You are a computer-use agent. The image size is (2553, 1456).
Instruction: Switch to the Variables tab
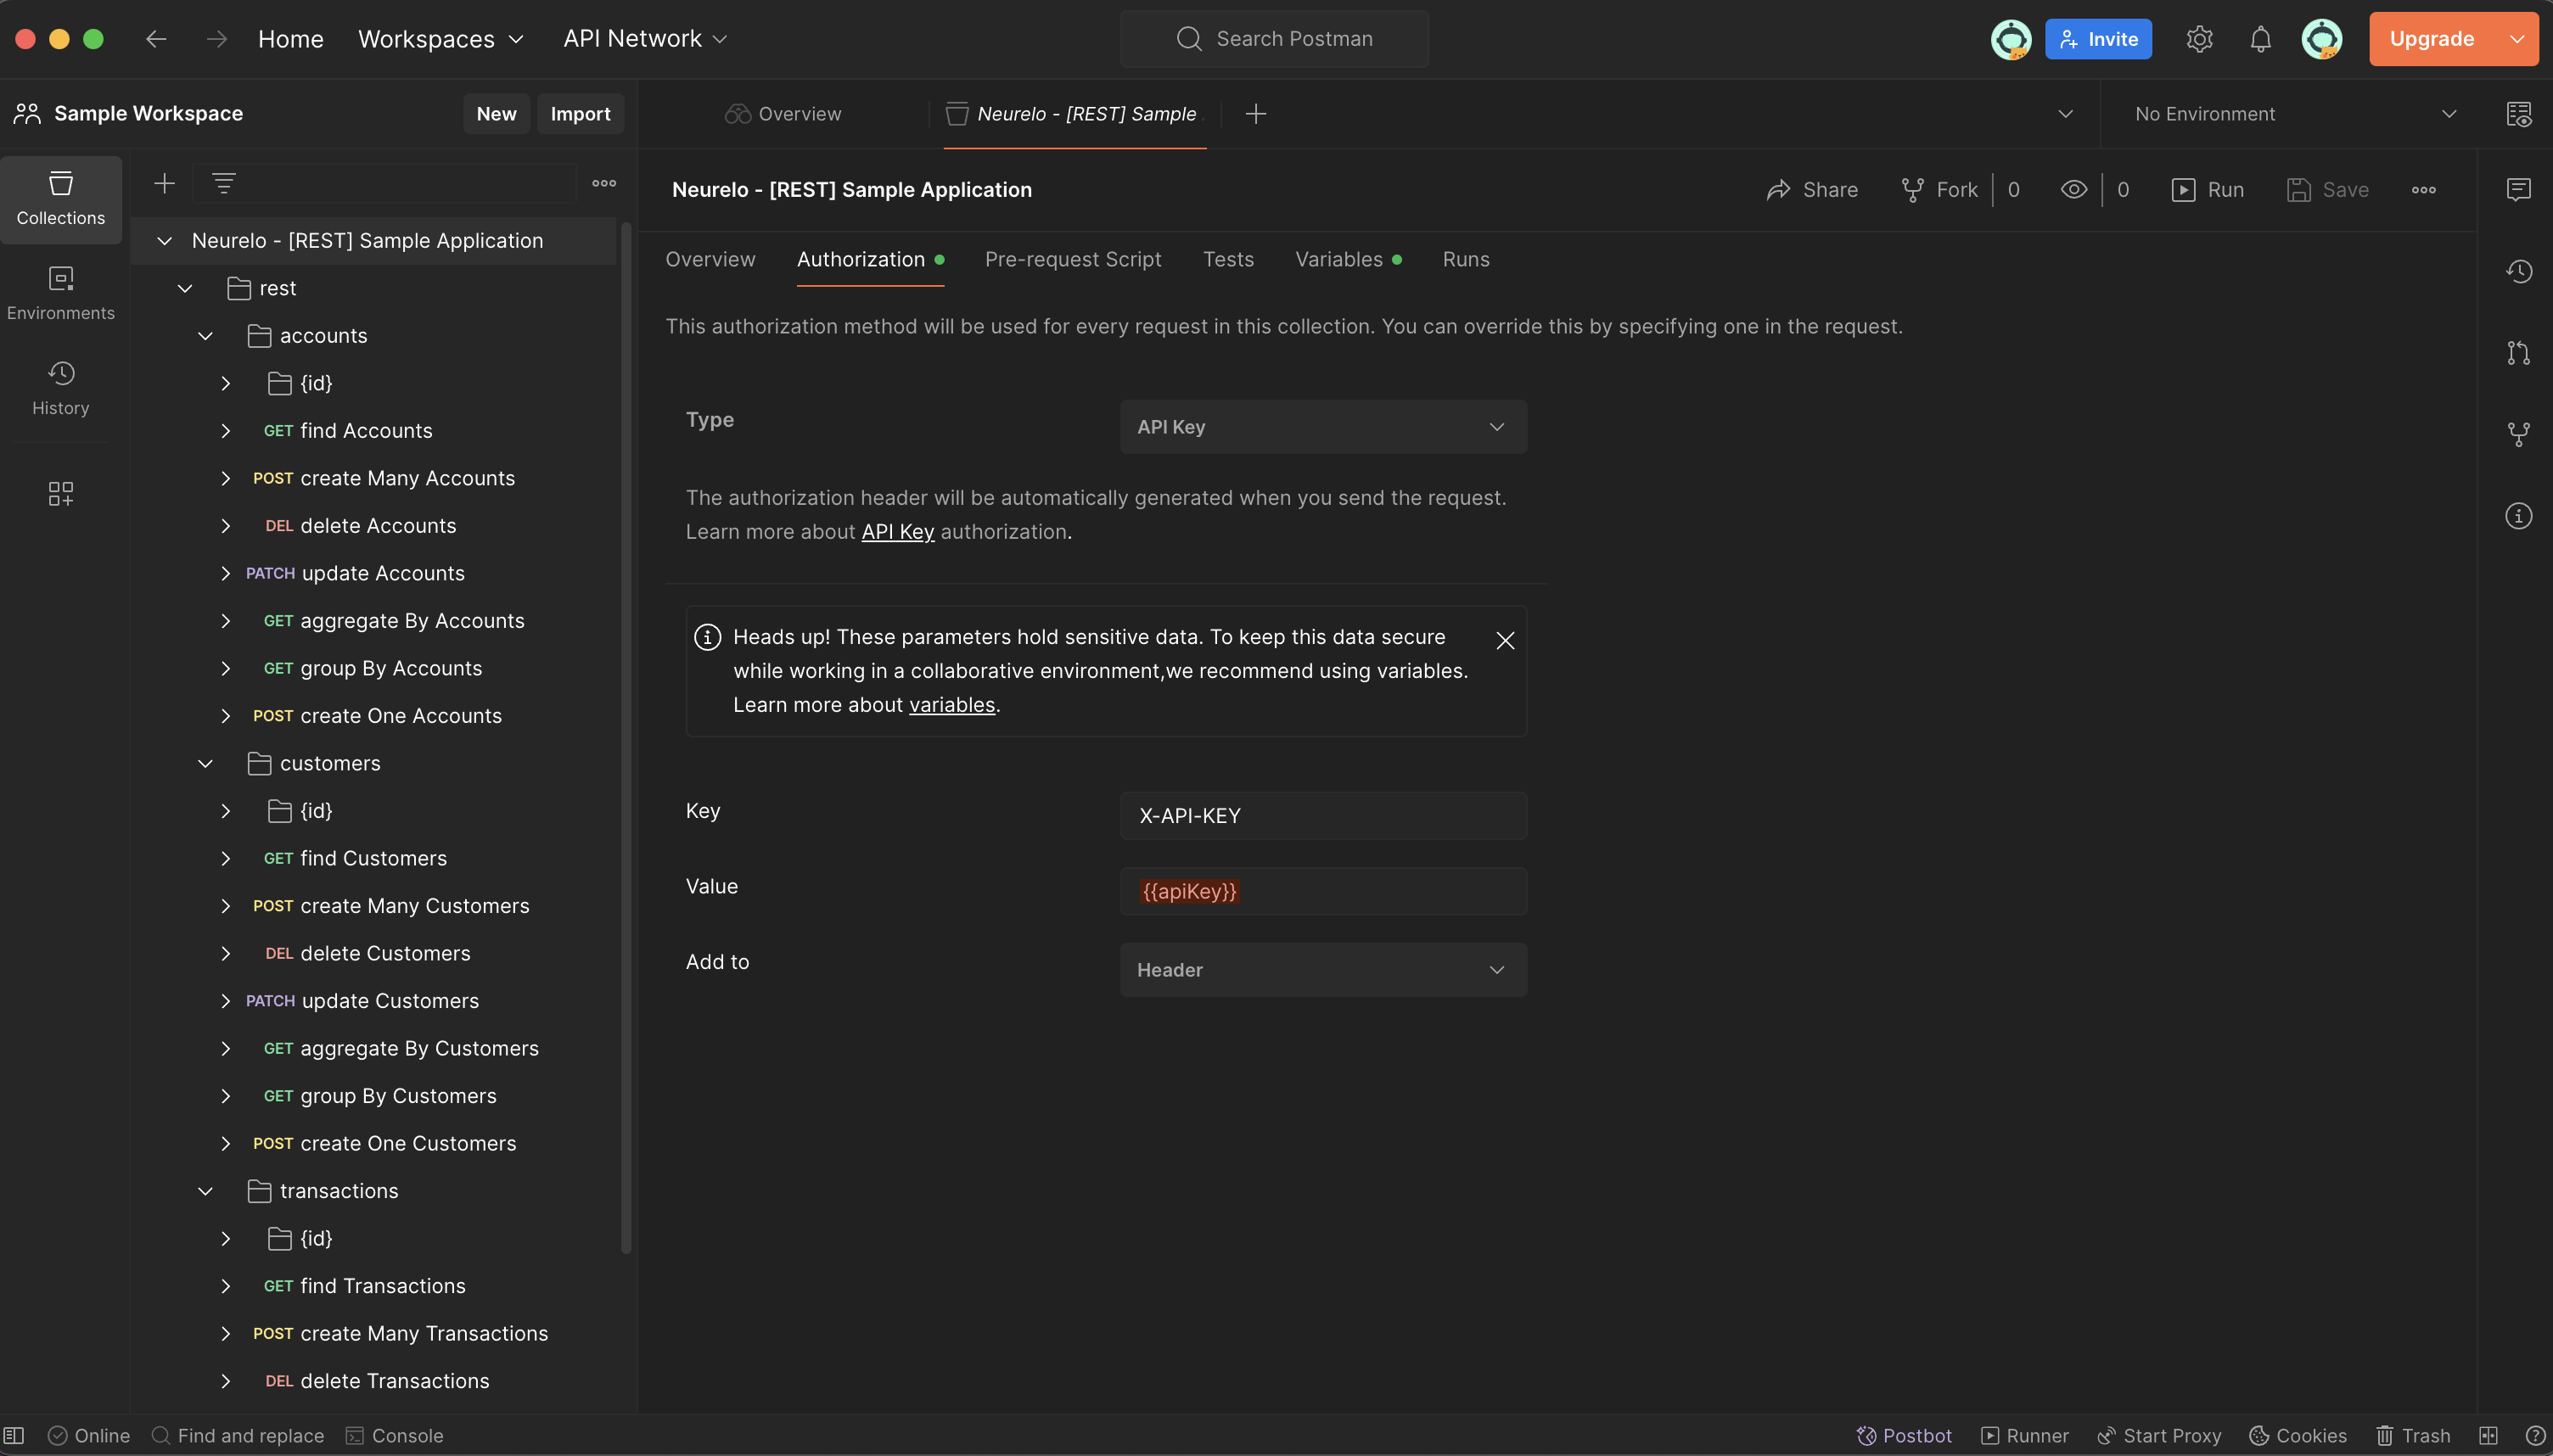coord(1338,260)
